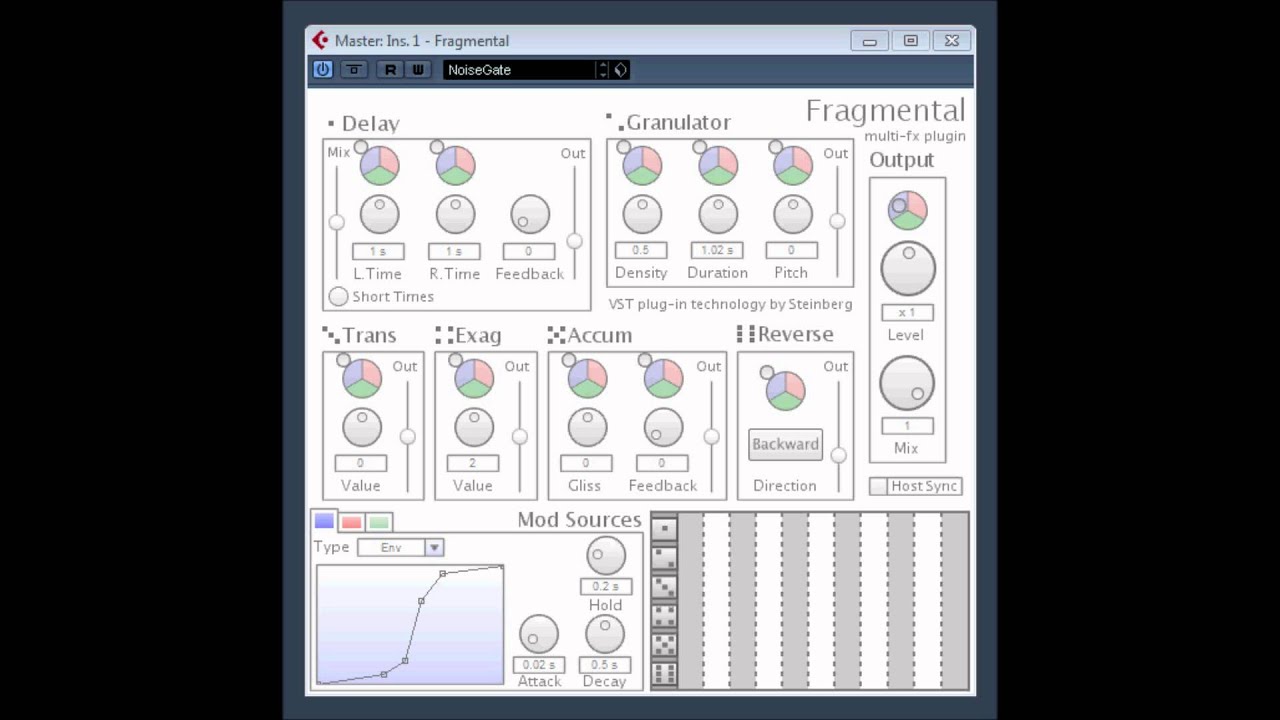Image resolution: width=1280 pixels, height=720 pixels.
Task: Click the one-dot dice routing icon
Action: pyautogui.click(x=664, y=529)
